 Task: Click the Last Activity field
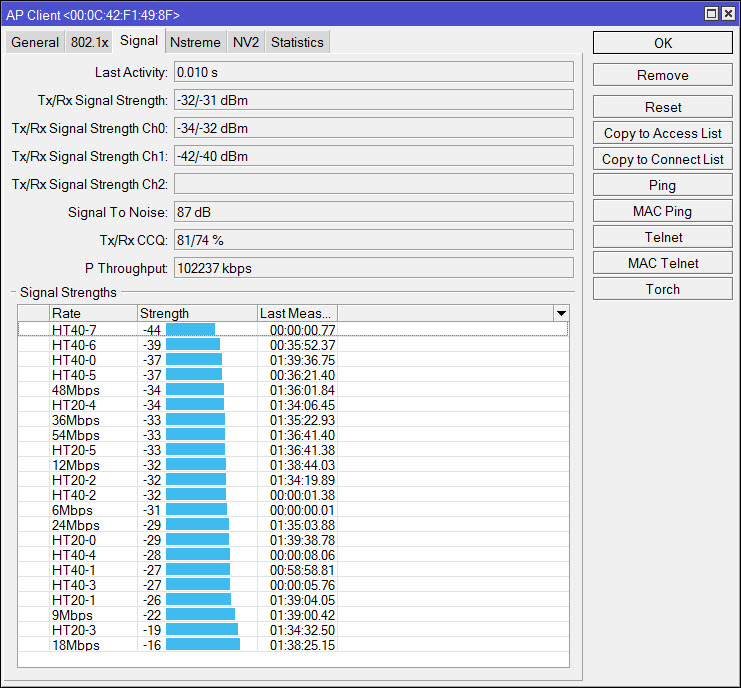tap(374, 72)
